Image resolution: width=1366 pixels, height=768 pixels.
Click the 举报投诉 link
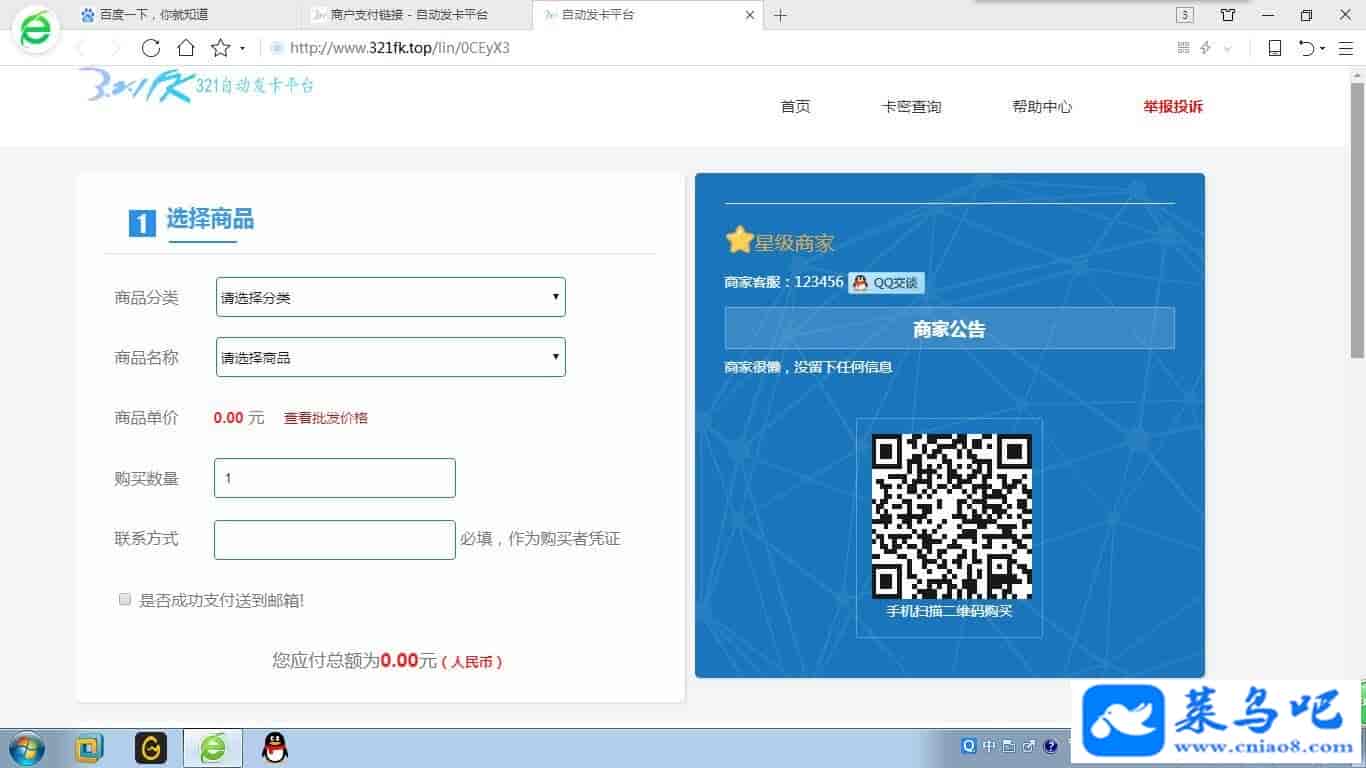pos(1173,107)
